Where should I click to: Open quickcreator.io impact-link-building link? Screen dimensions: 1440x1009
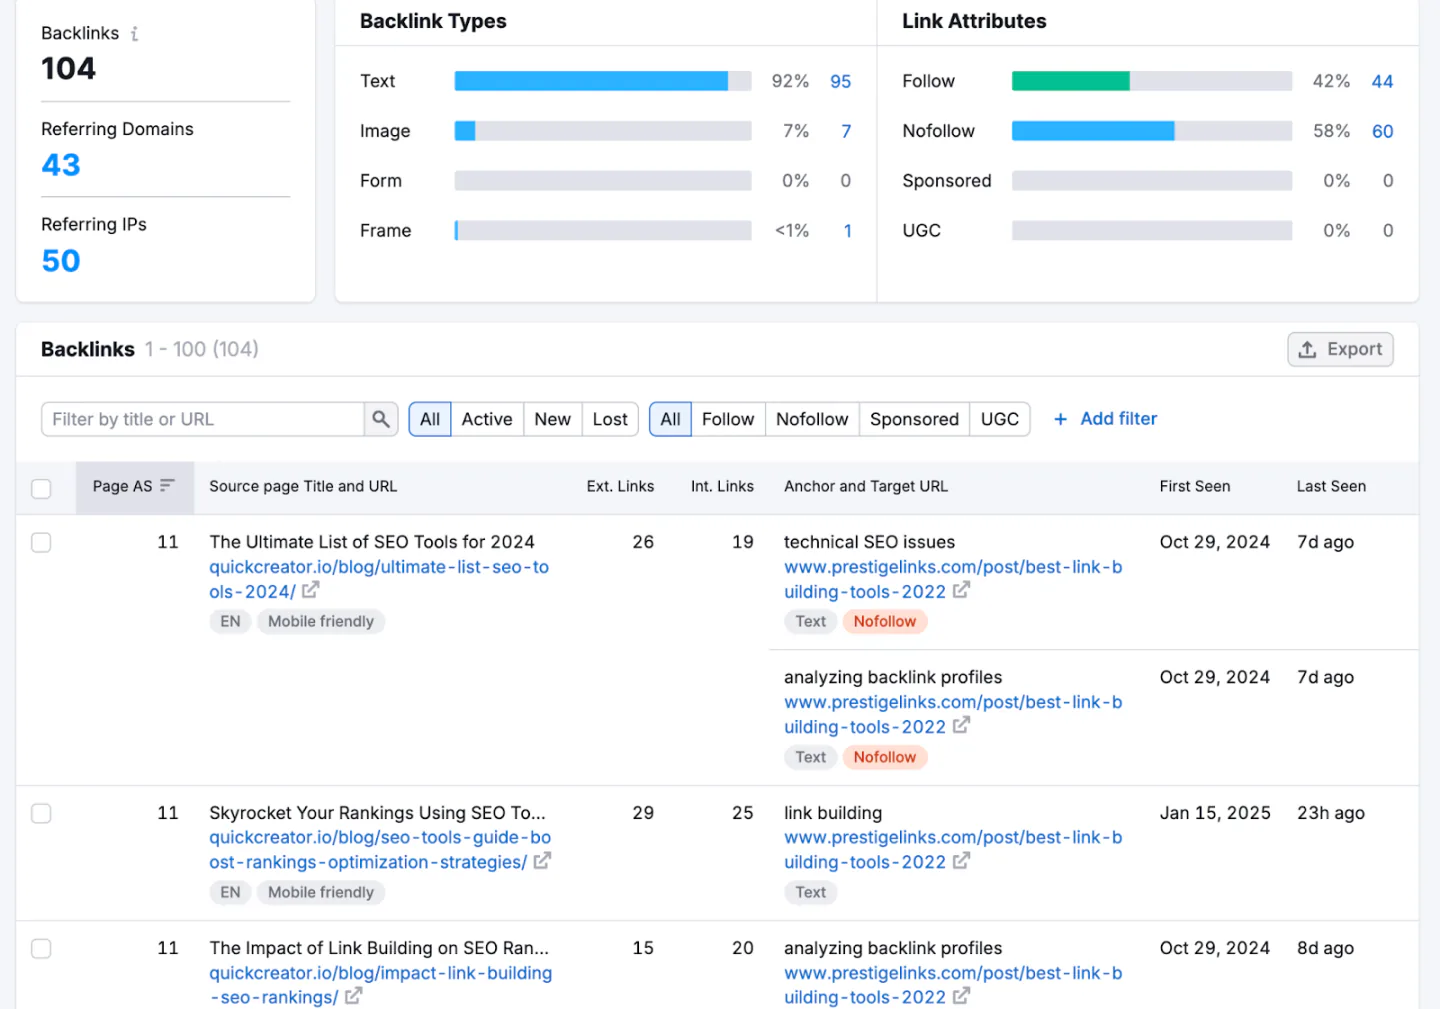380,985
